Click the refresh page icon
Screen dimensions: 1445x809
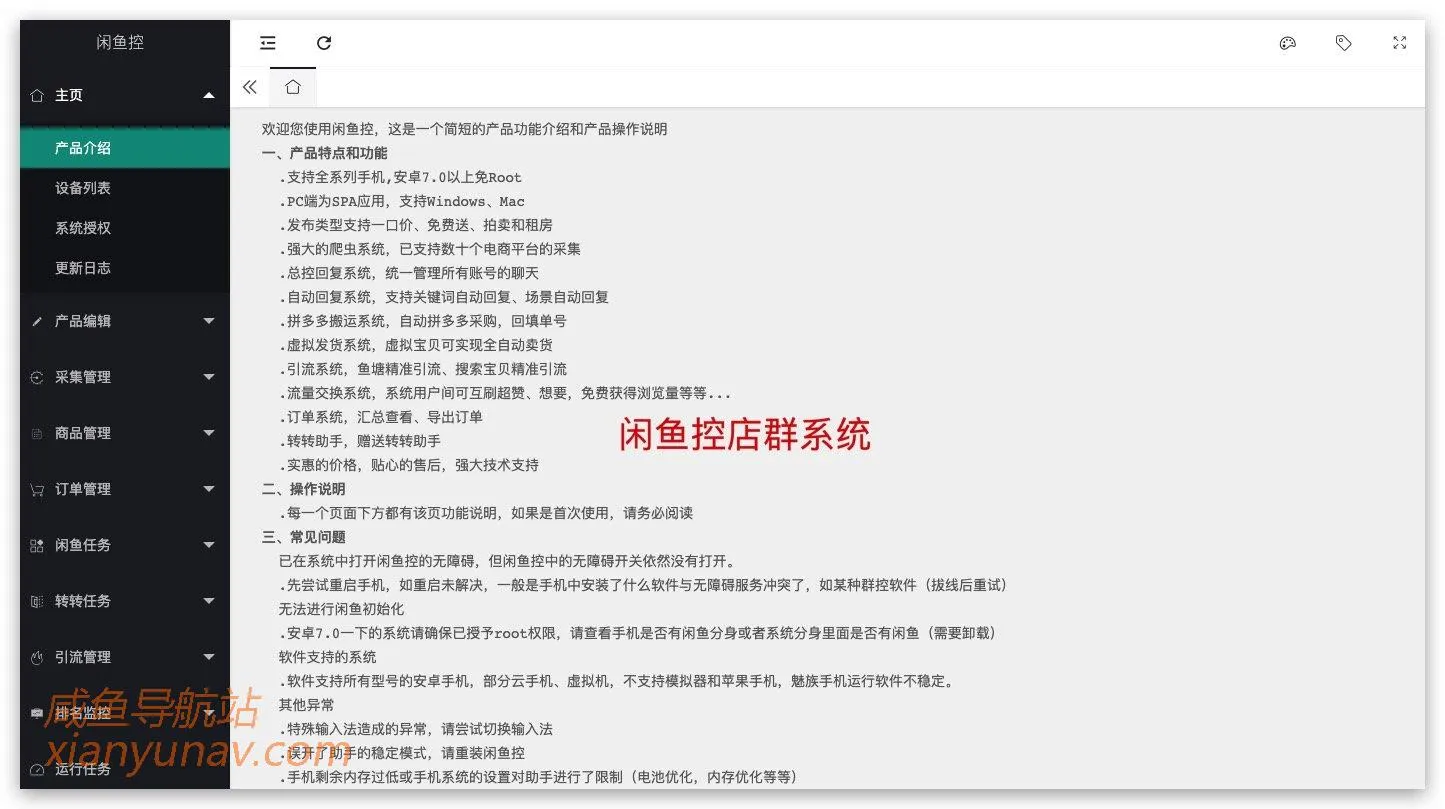coord(323,43)
